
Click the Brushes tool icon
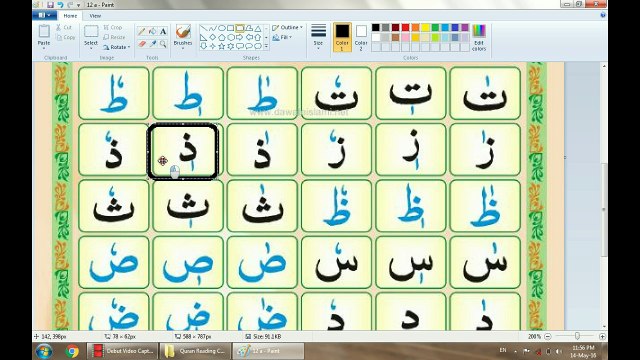point(183,31)
